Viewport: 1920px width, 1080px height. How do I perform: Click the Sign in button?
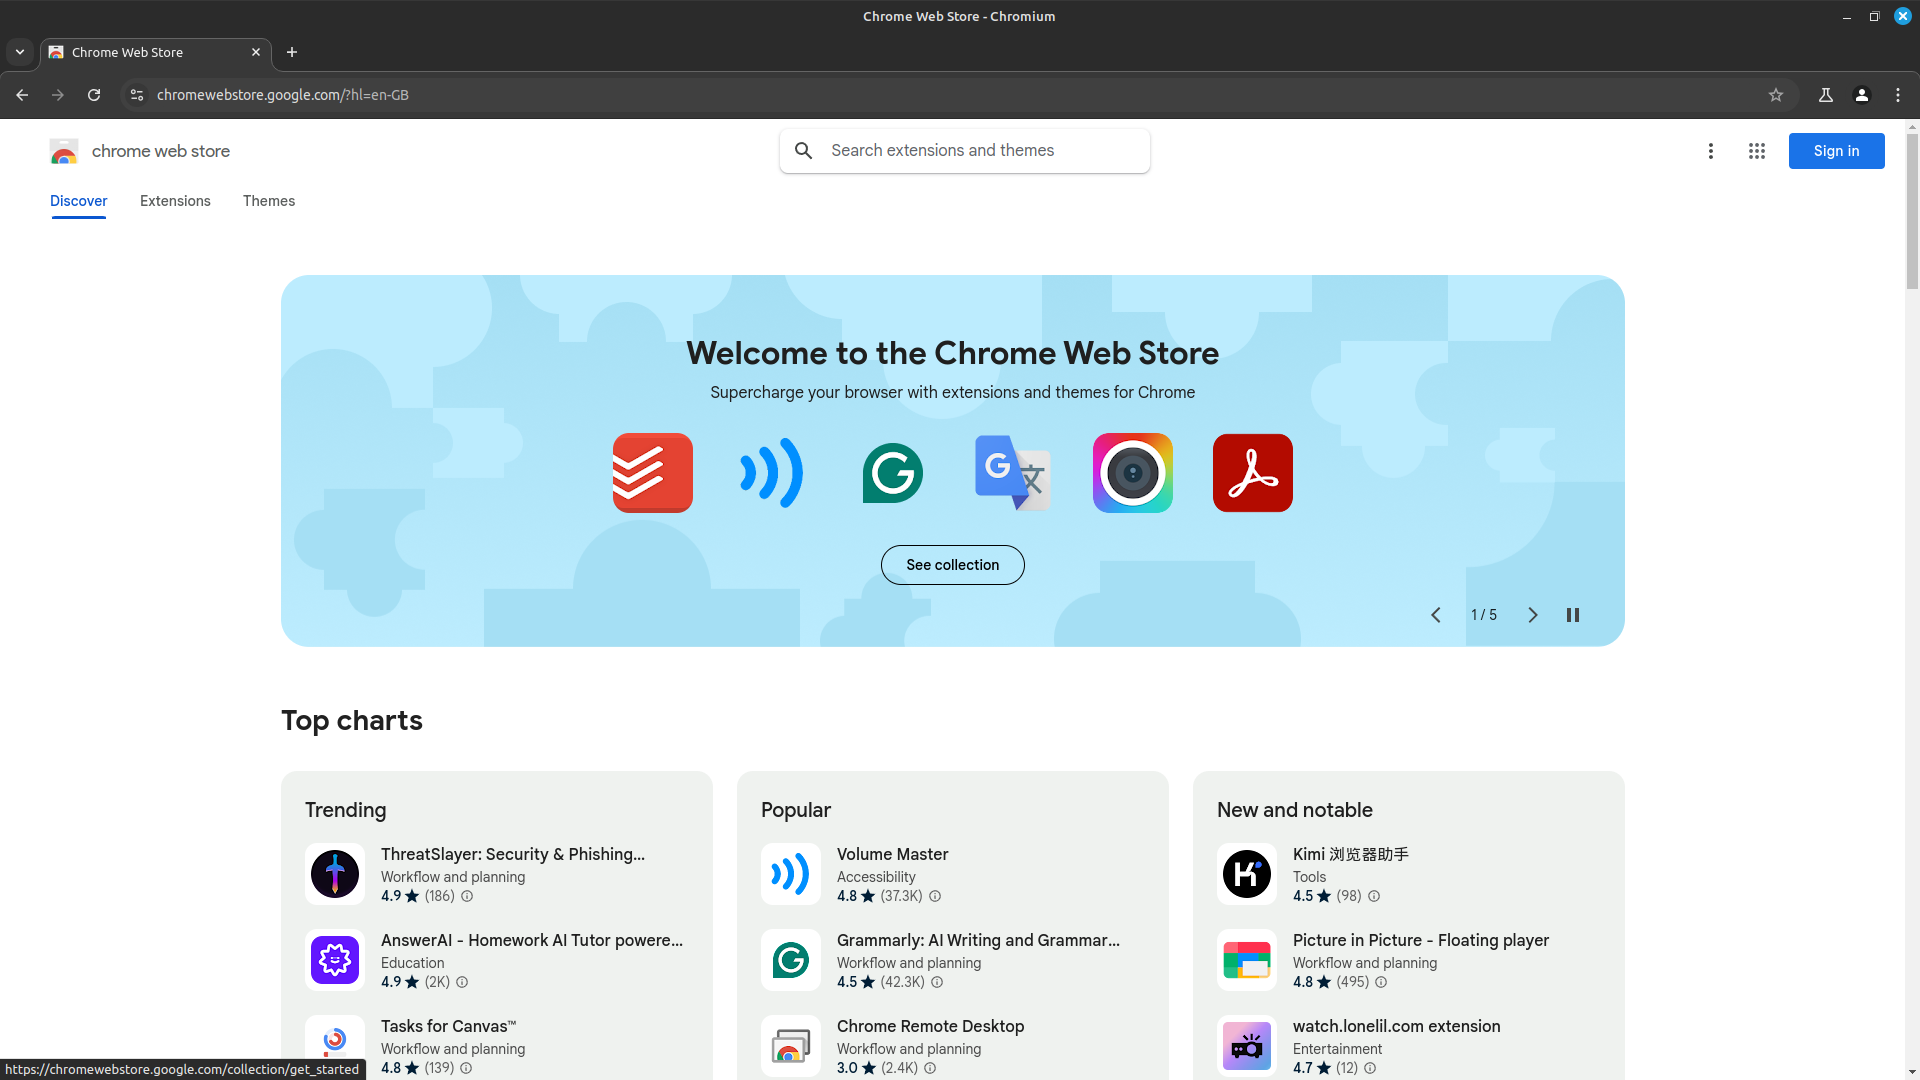(x=1835, y=151)
